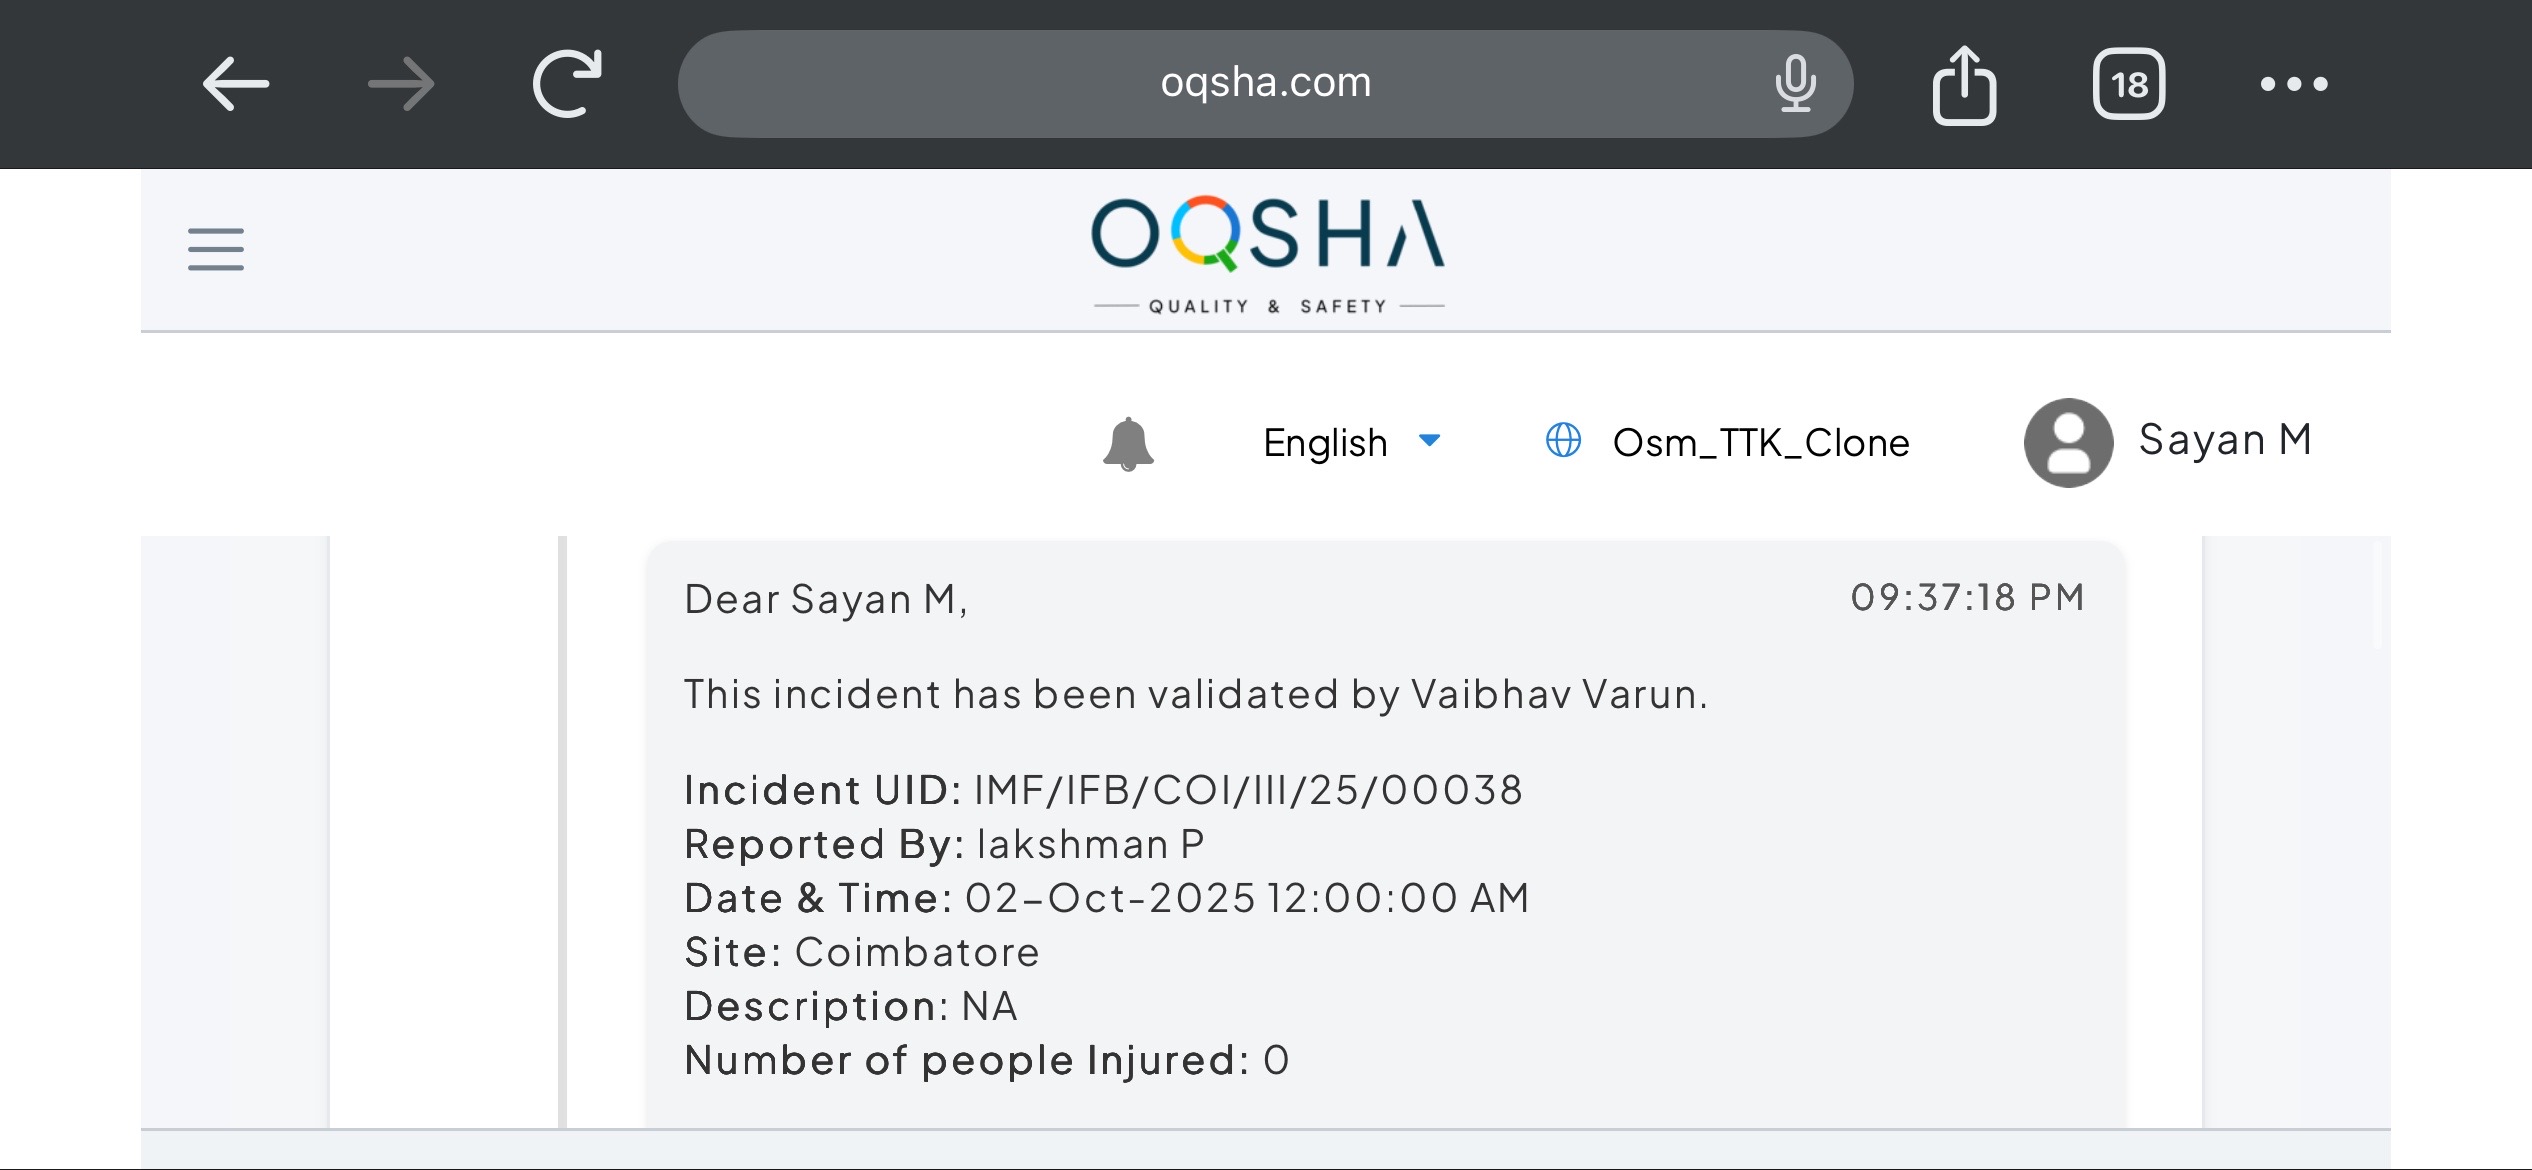2532x1170 pixels.
Task: Open the browser share sheet
Action: tap(1964, 85)
